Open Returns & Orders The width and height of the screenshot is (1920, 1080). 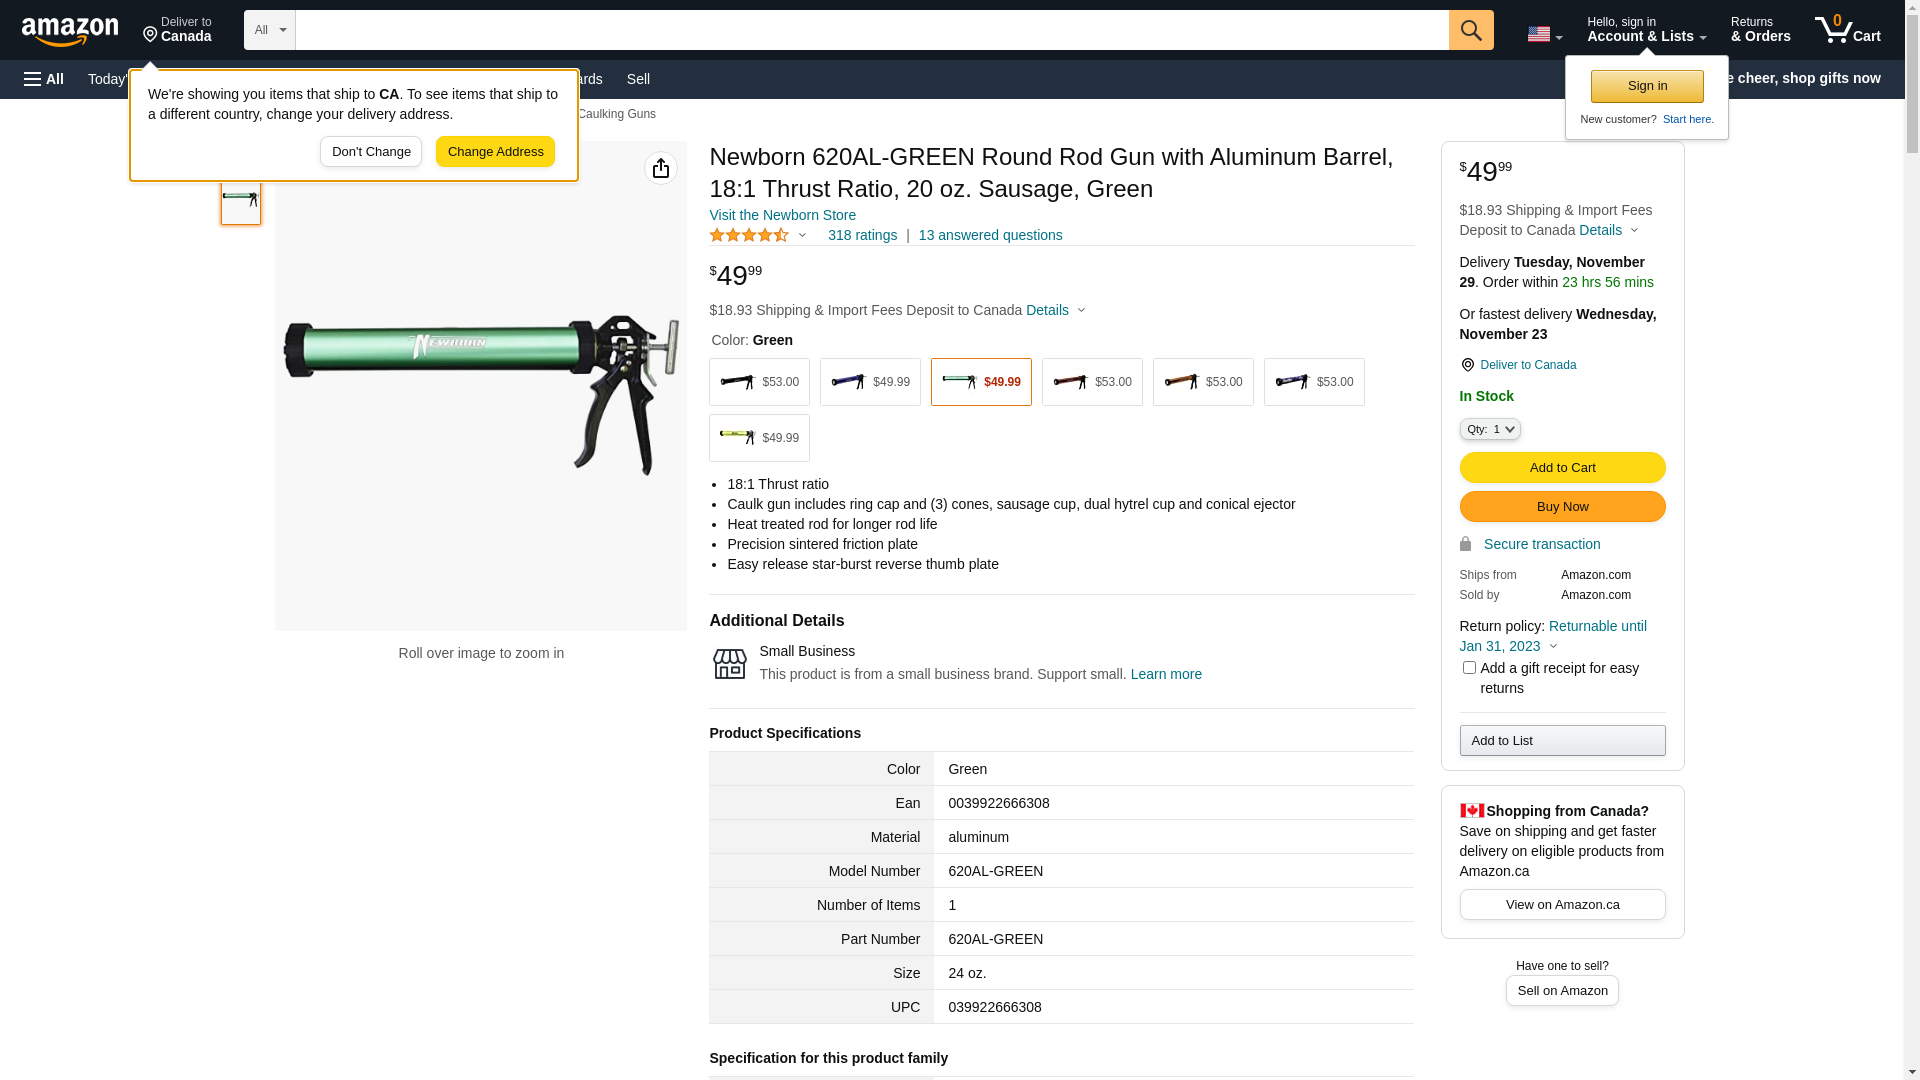pos(1760,30)
